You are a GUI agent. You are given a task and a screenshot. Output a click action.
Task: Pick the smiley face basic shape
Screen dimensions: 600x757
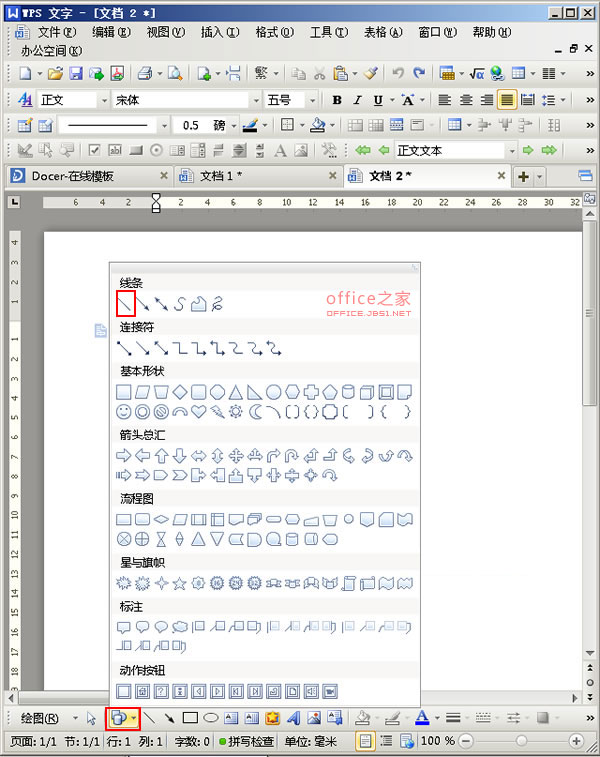(x=125, y=411)
